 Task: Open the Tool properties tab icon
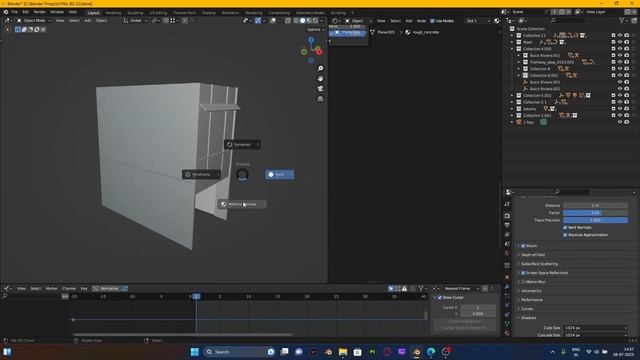coord(507,204)
